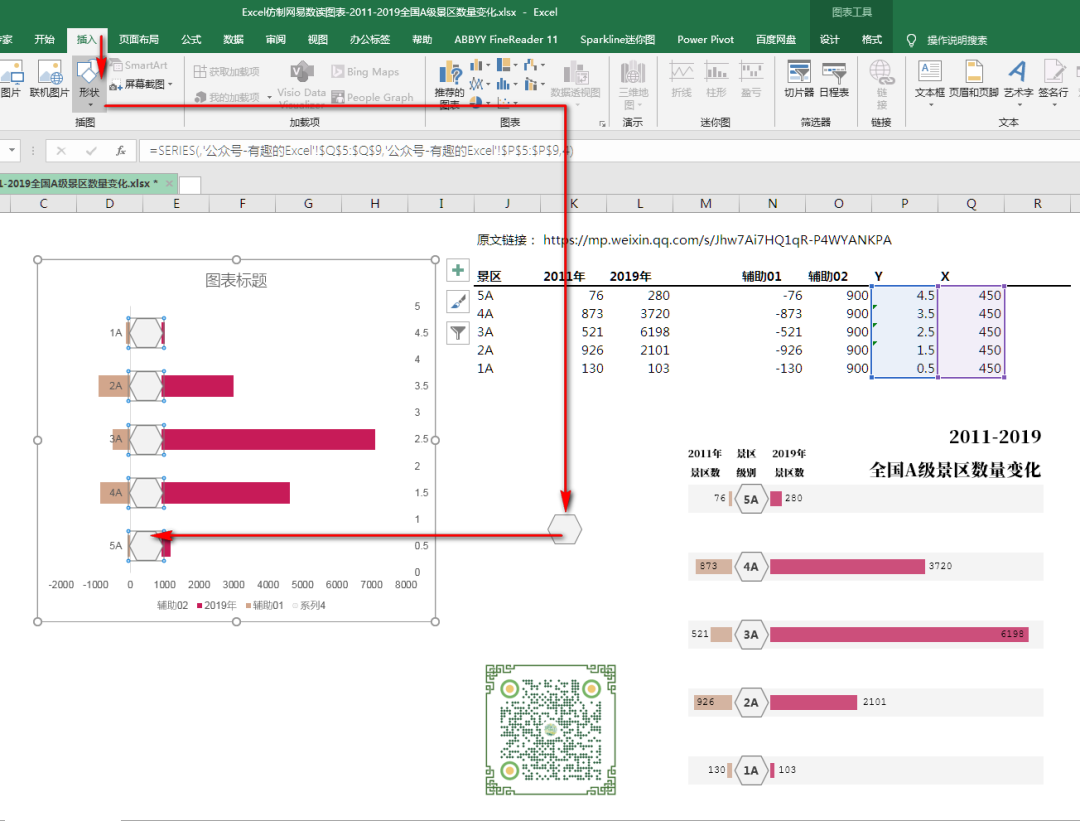Image resolution: width=1080 pixels, height=821 pixels.
Task: Click the insert function fx icon
Action: click(x=121, y=150)
